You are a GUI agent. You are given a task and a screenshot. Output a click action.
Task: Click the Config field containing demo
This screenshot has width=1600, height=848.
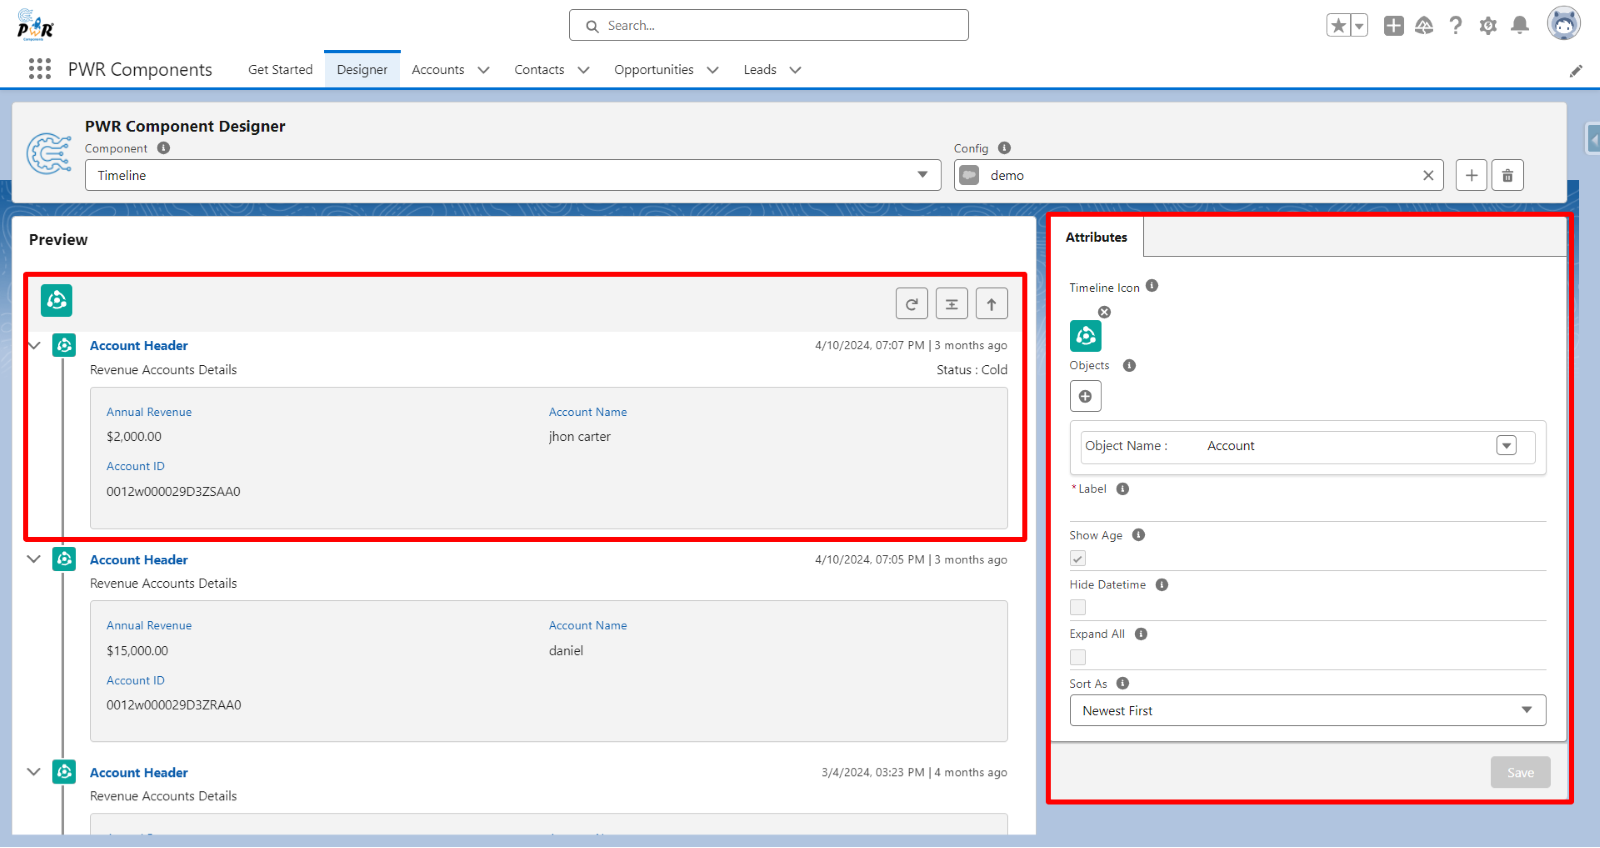pyautogui.click(x=1198, y=175)
